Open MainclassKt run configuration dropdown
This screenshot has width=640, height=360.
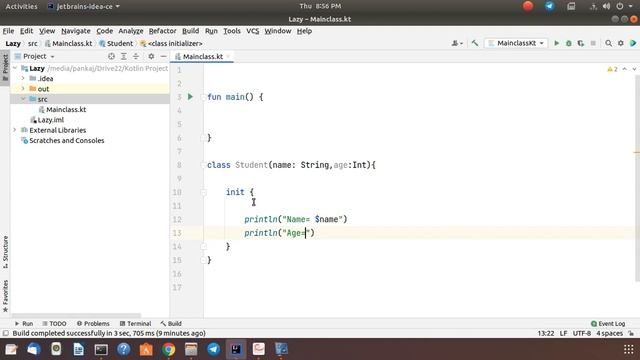(516, 43)
